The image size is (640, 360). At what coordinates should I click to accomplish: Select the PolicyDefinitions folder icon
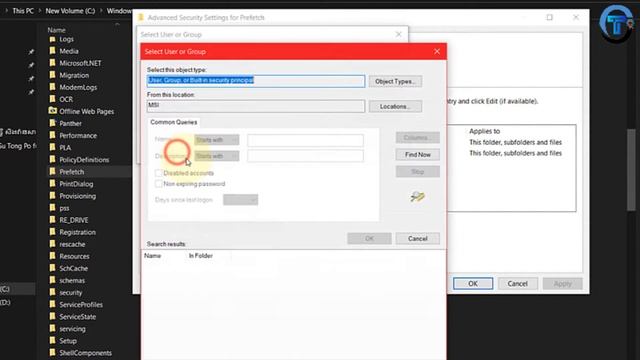pyautogui.click(x=52, y=160)
